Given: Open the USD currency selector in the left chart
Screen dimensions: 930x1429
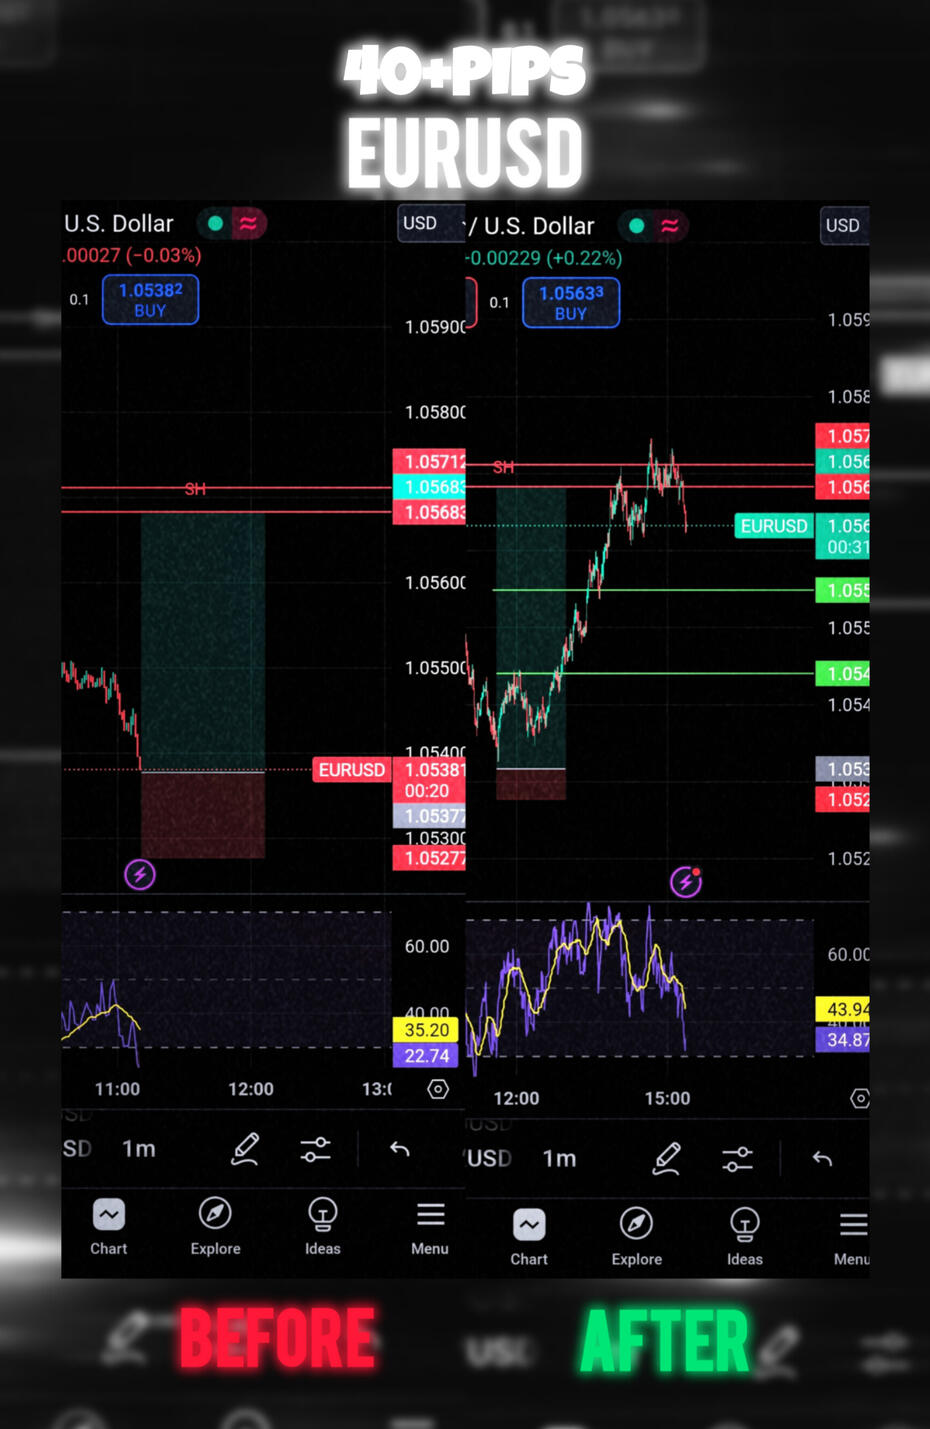Looking at the screenshot, I should click(421, 223).
